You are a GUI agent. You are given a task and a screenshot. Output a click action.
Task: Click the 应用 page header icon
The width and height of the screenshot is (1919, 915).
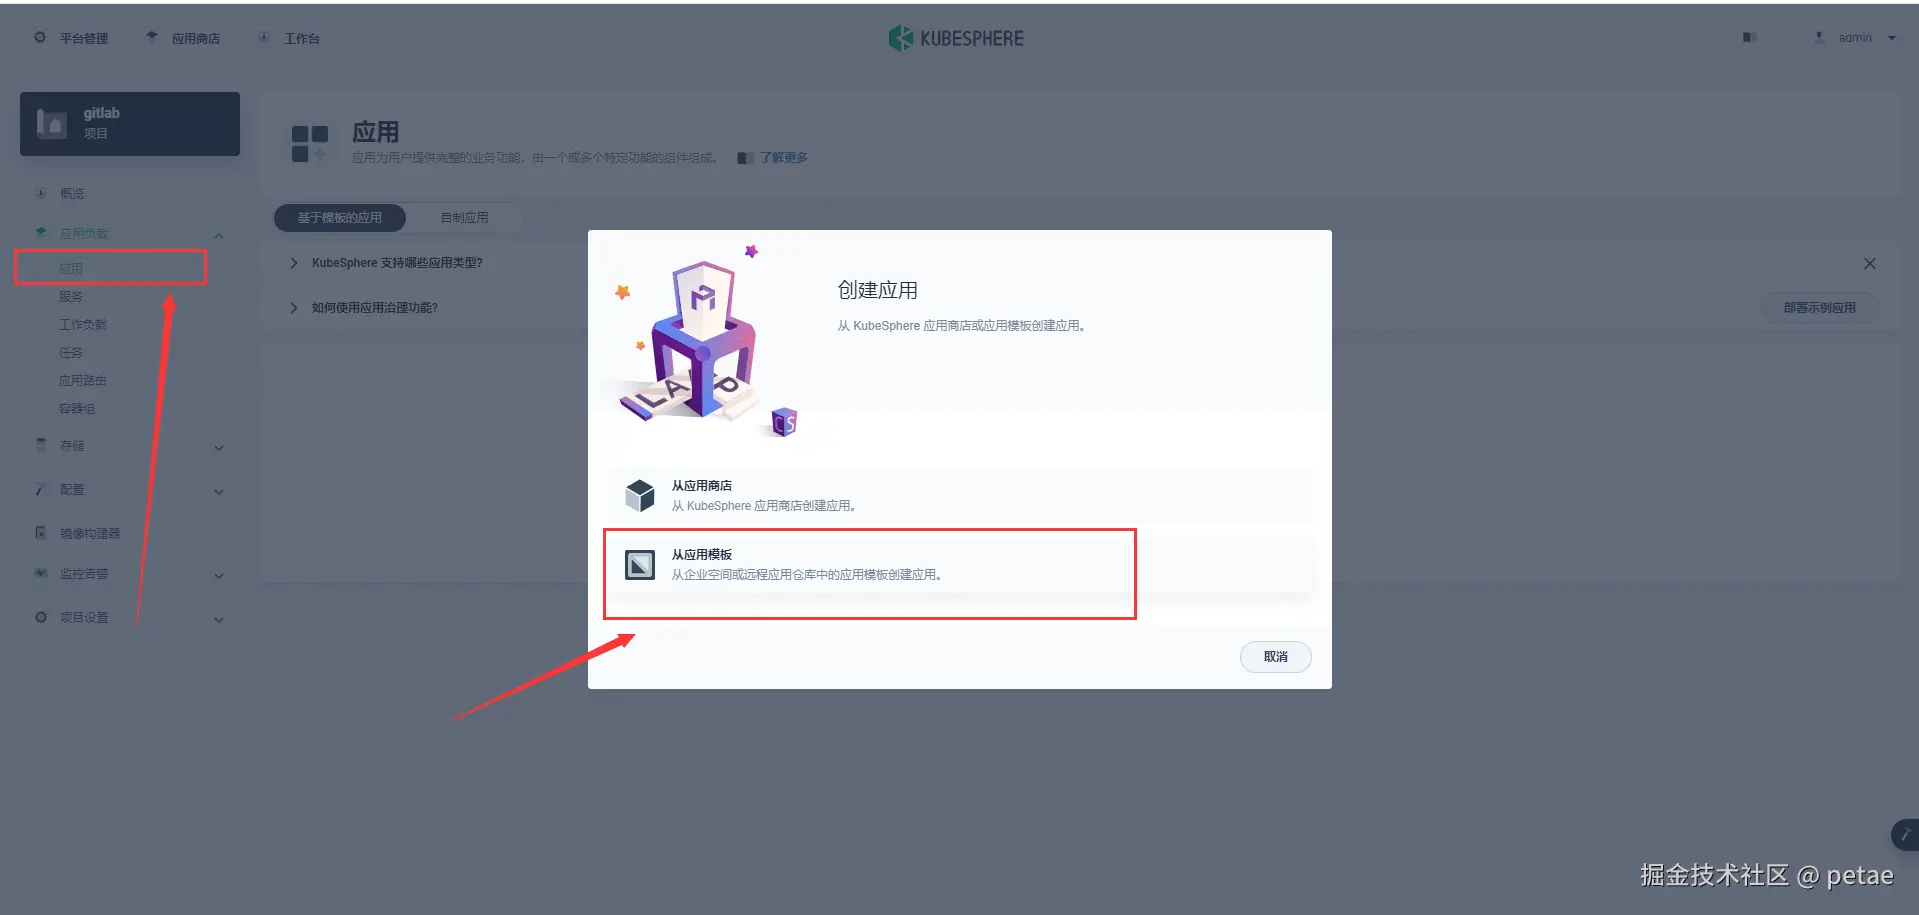click(x=310, y=144)
